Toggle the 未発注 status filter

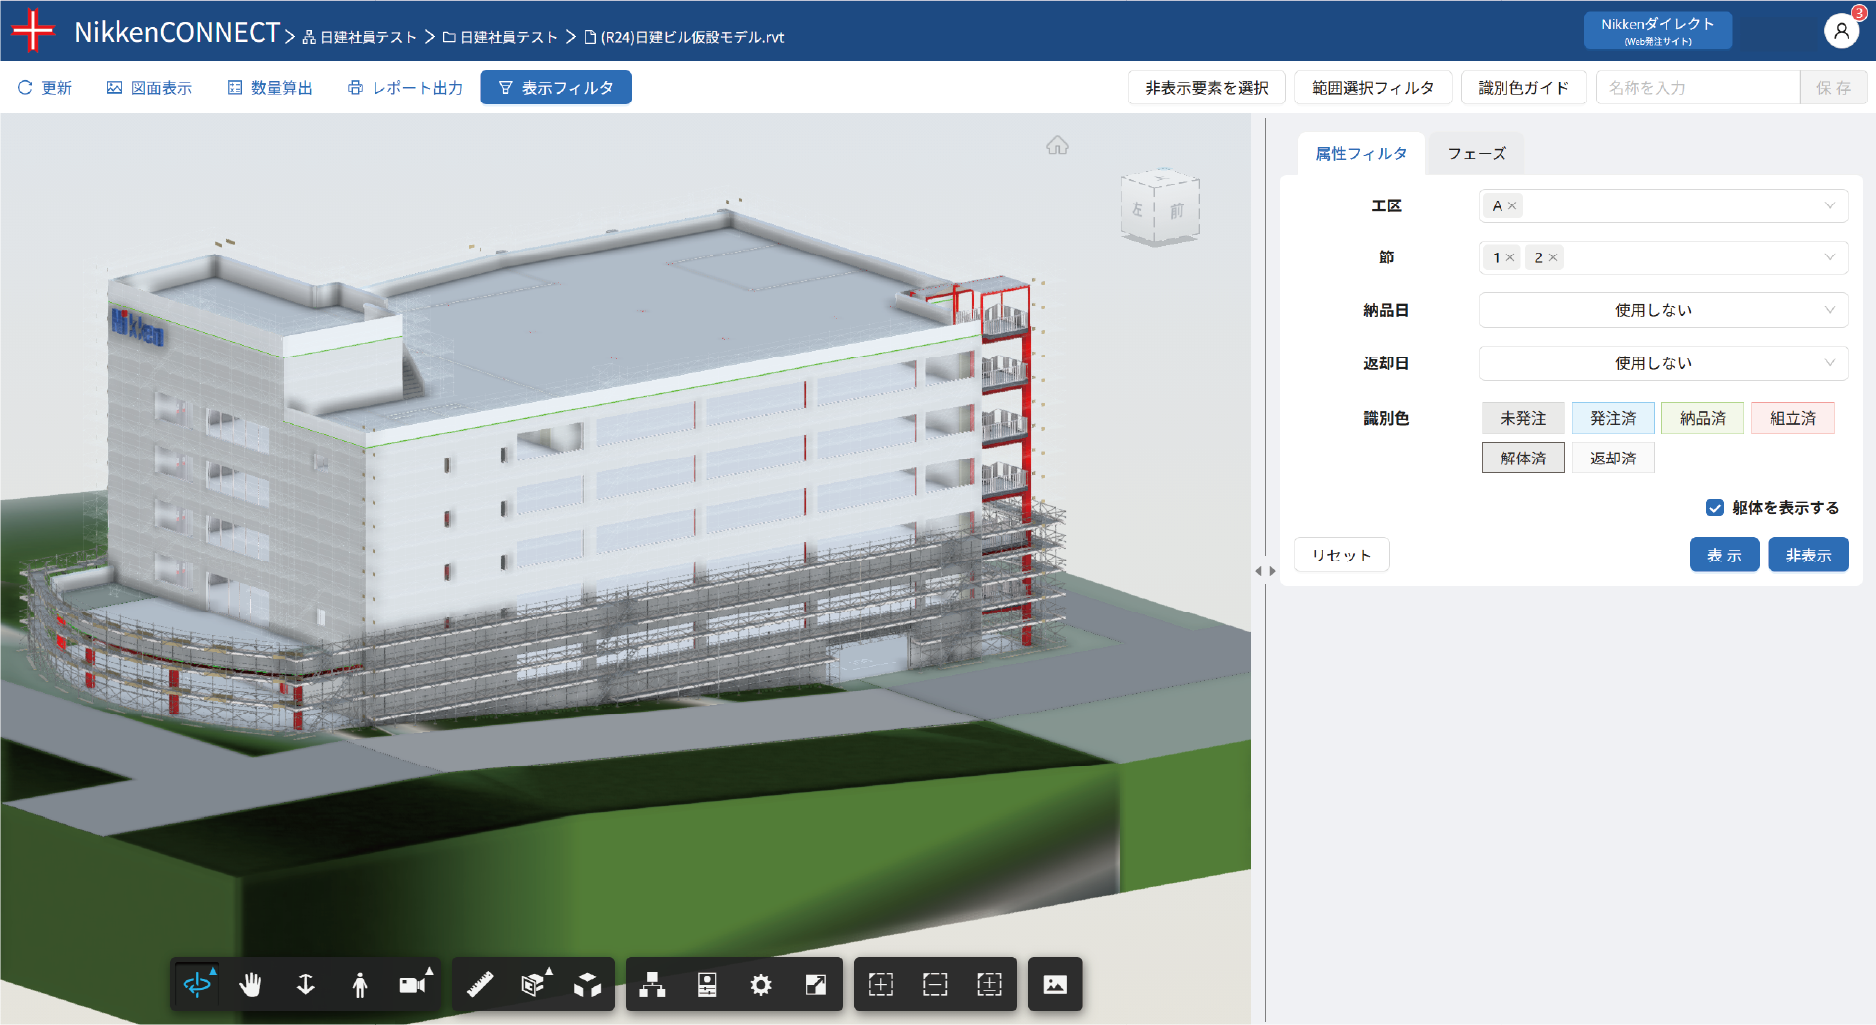1522,418
